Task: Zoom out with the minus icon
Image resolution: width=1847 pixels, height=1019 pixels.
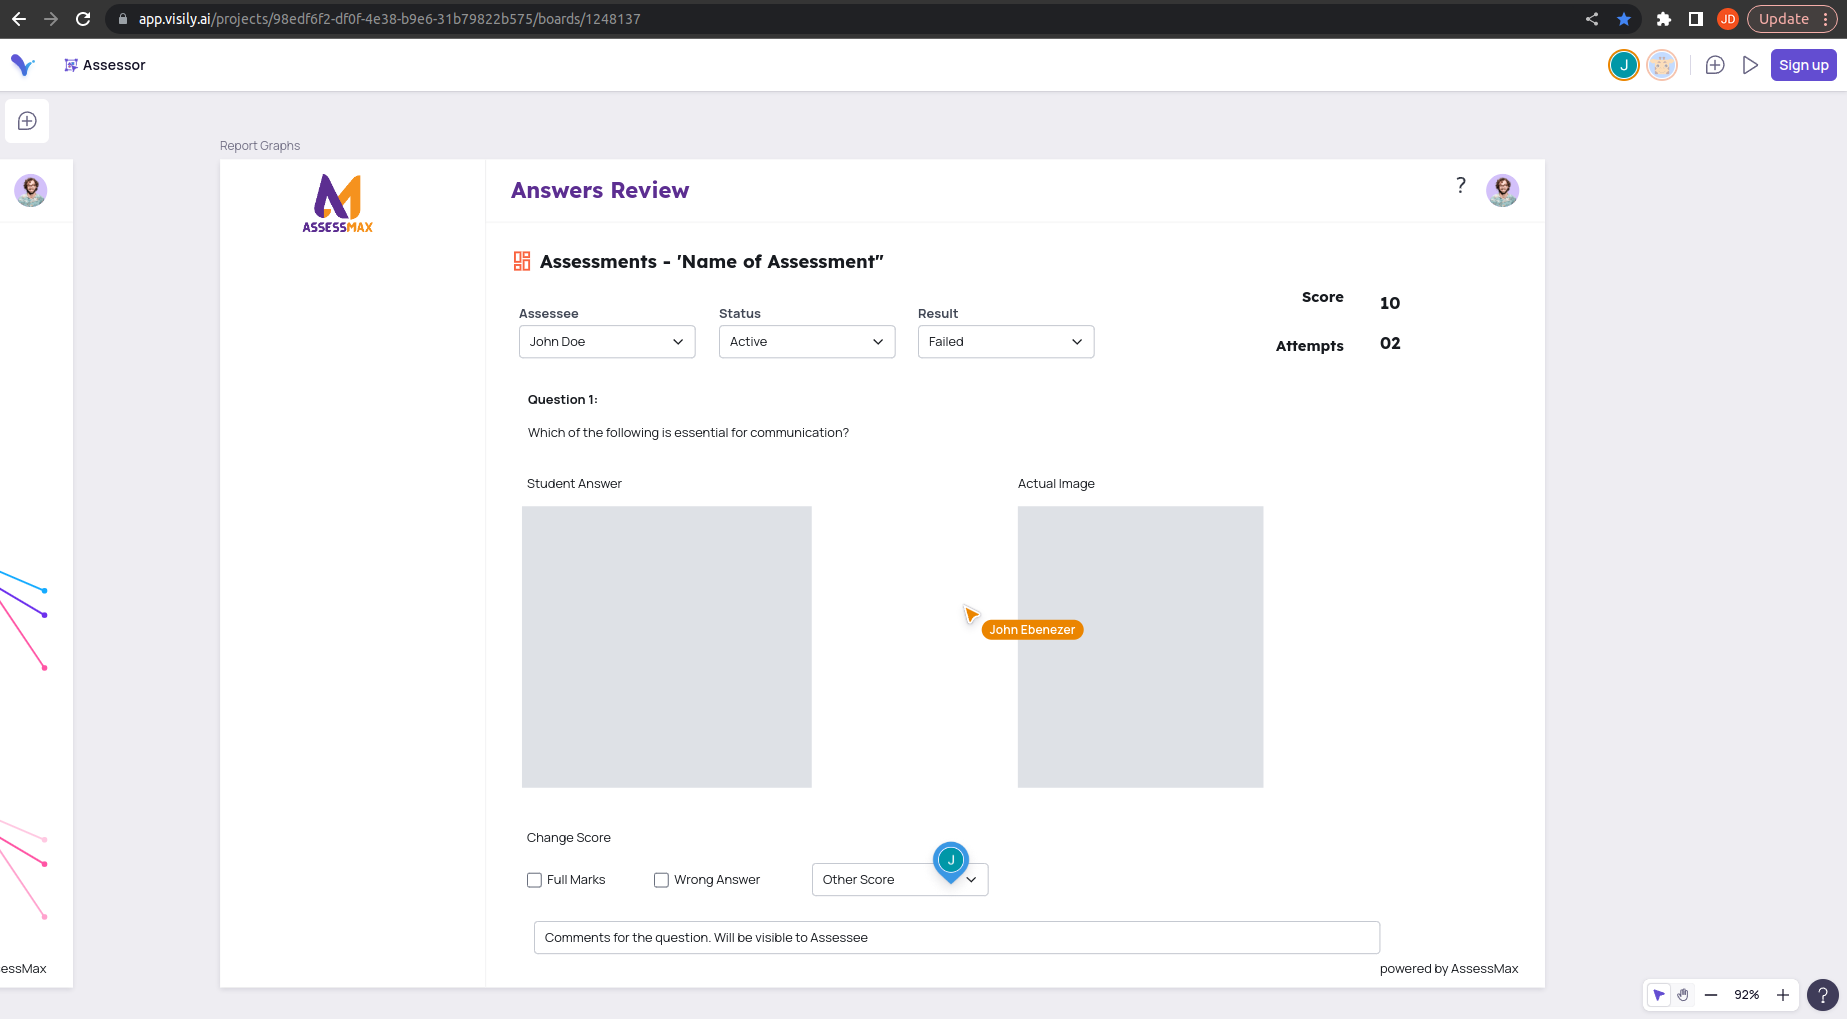Action: (1711, 995)
